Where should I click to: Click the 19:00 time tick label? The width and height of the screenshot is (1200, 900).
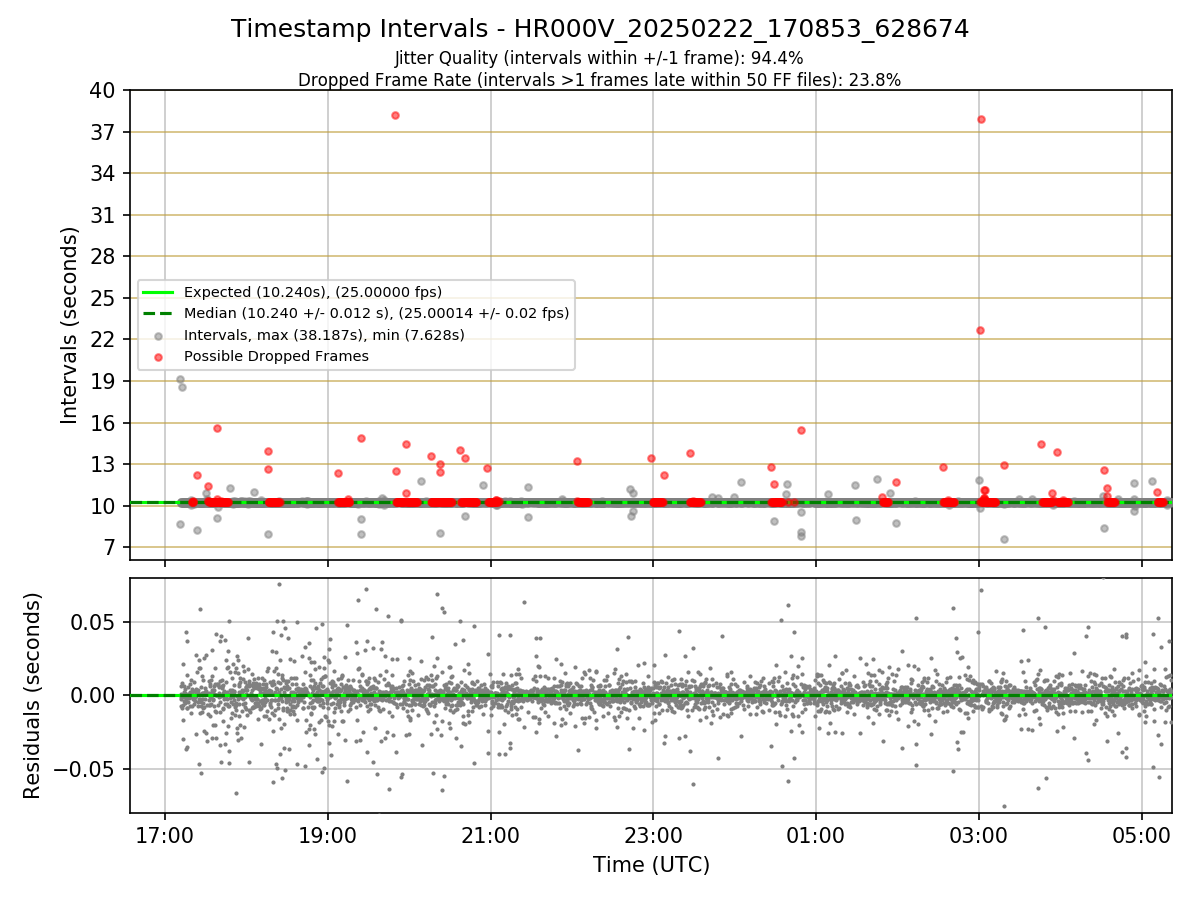pos(327,835)
